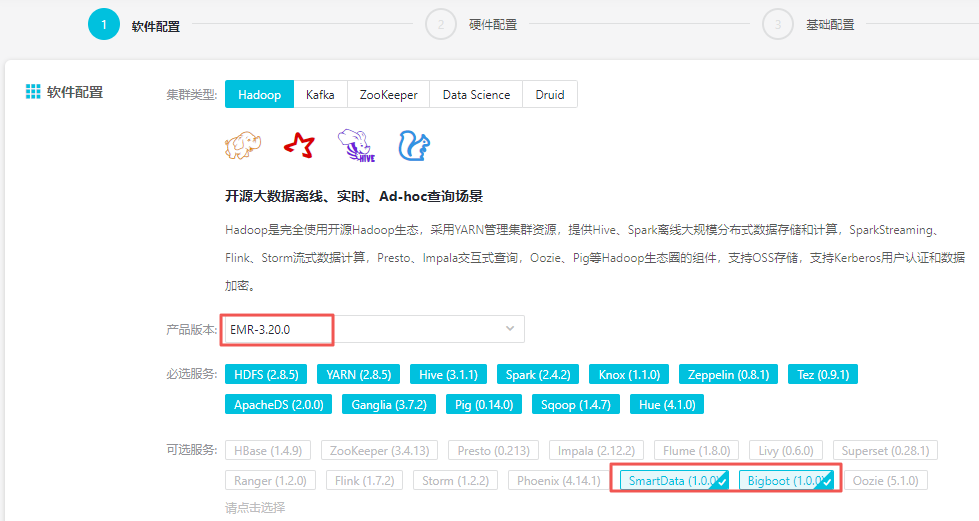Select the Data Science cluster type tab
Image resolution: width=979 pixels, height=521 pixels.
[x=476, y=94]
